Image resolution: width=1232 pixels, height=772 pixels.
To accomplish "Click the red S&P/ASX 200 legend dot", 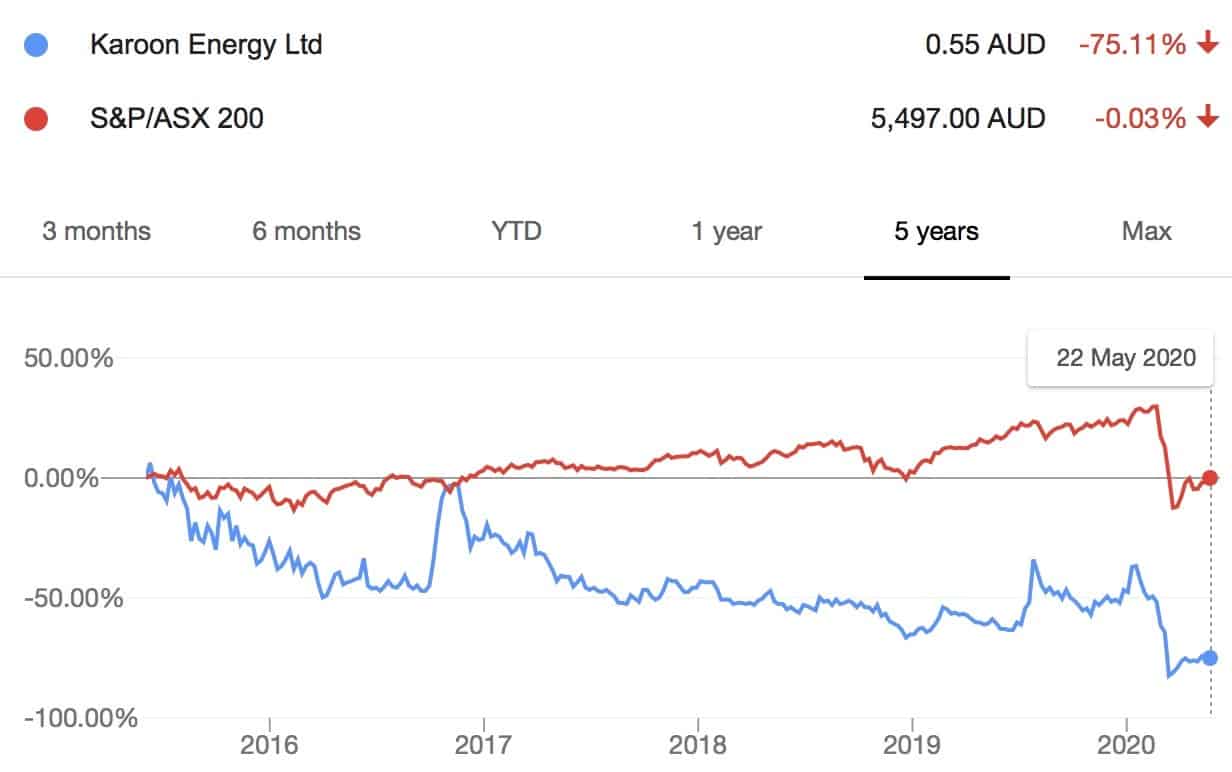I will coord(37,118).
